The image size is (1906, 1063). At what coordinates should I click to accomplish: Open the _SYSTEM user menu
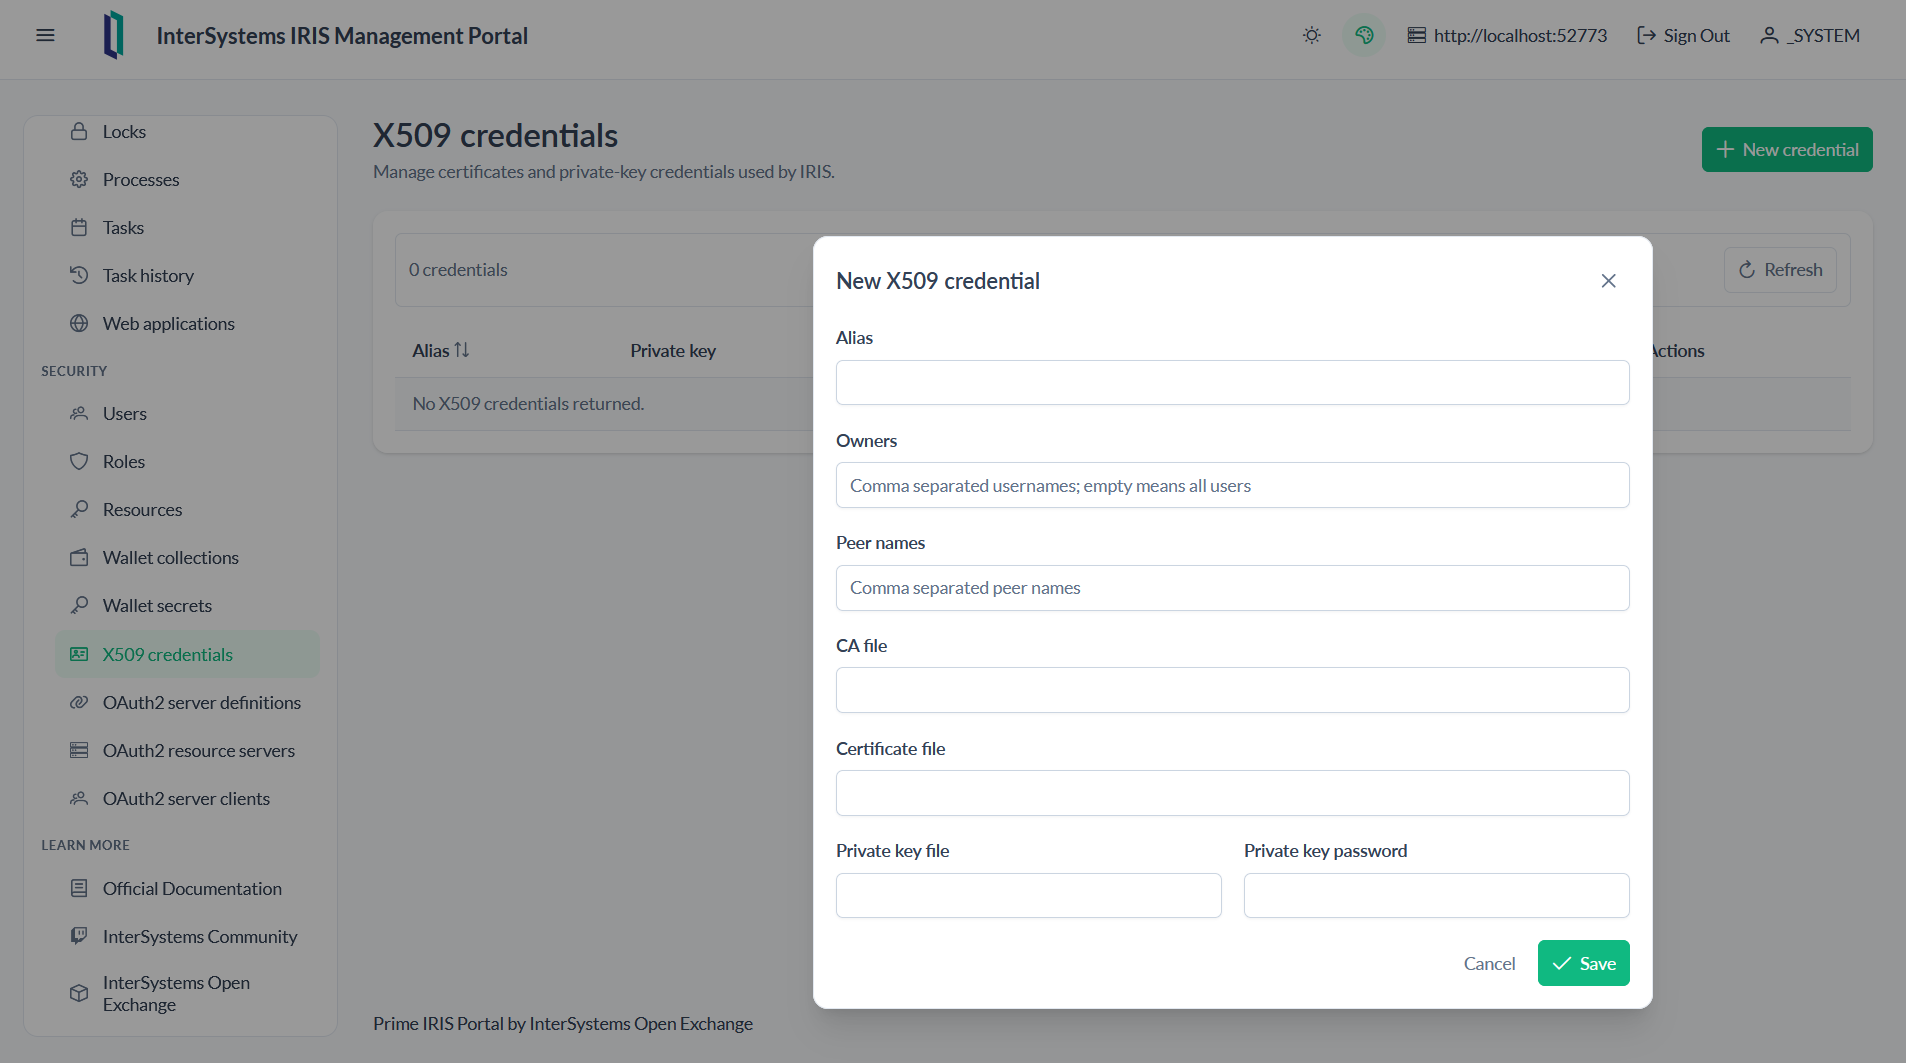pyautogui.click(x=1810, y=35)
